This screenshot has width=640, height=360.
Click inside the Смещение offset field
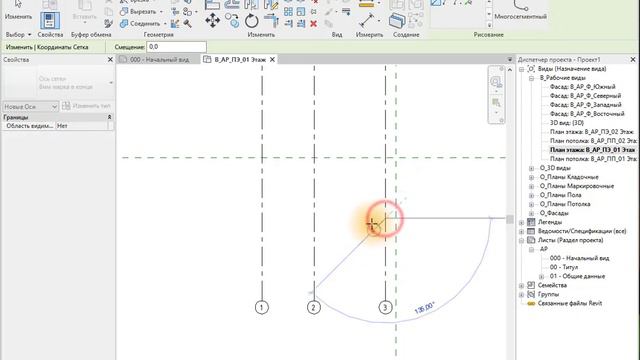(x=176, y=47)
